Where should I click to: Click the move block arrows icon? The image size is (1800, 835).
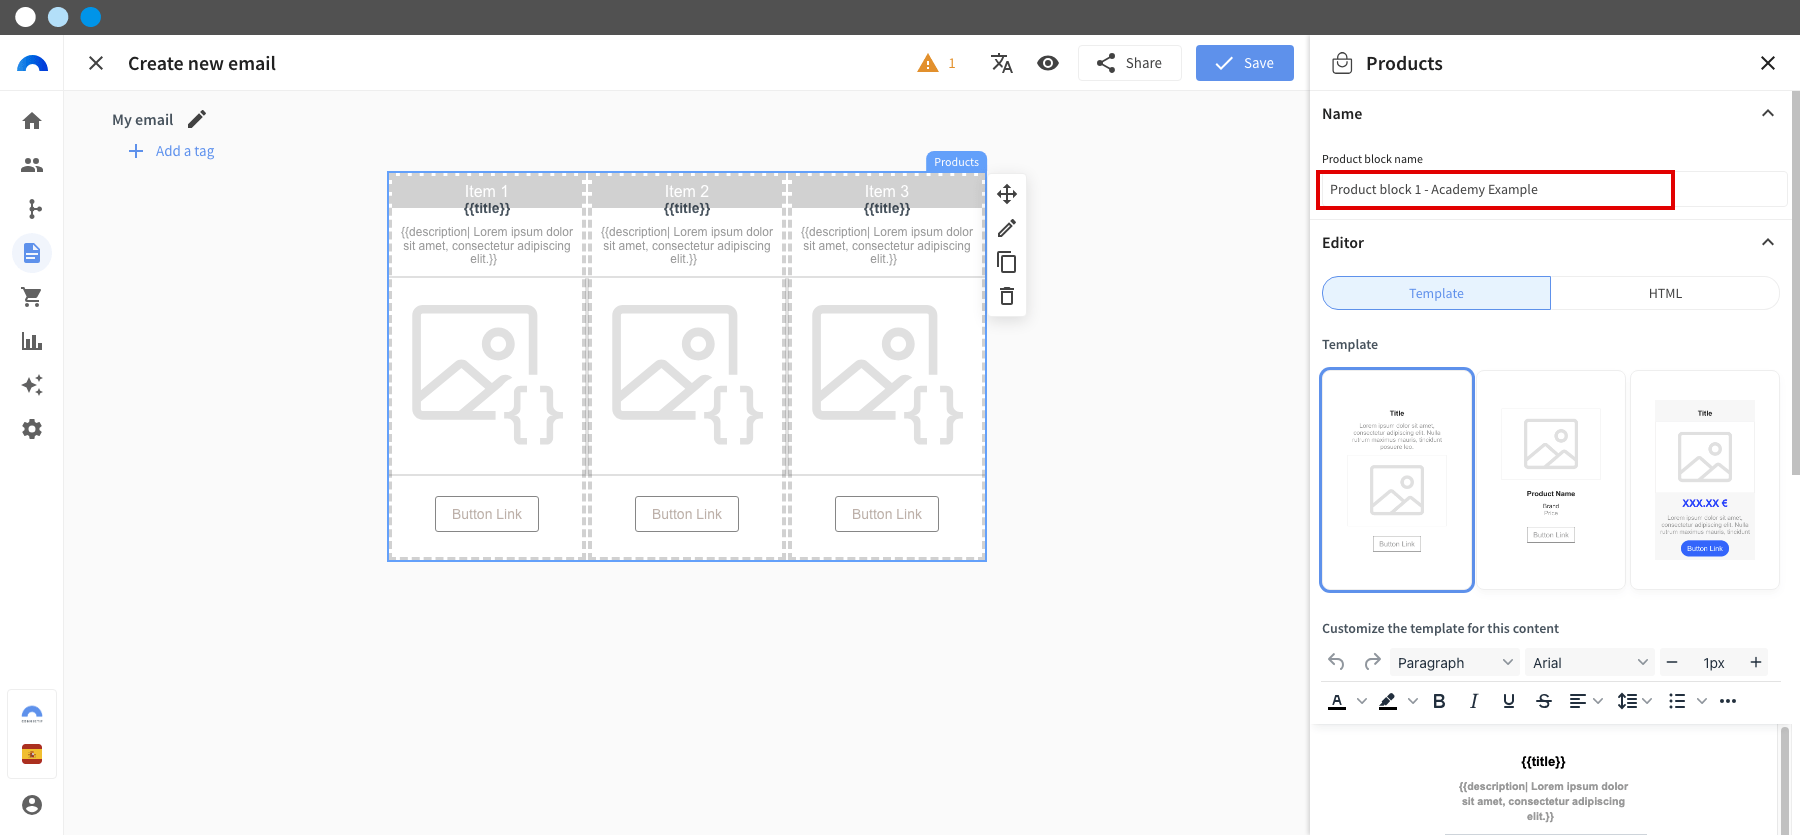point(1007,194)
